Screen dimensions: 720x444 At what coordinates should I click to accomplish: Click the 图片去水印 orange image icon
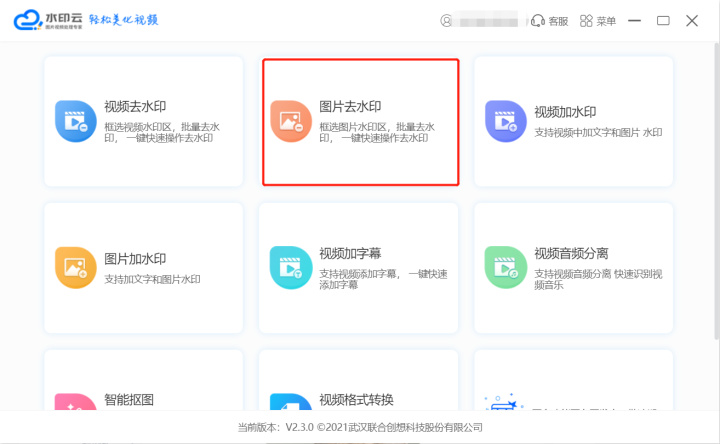291,121
